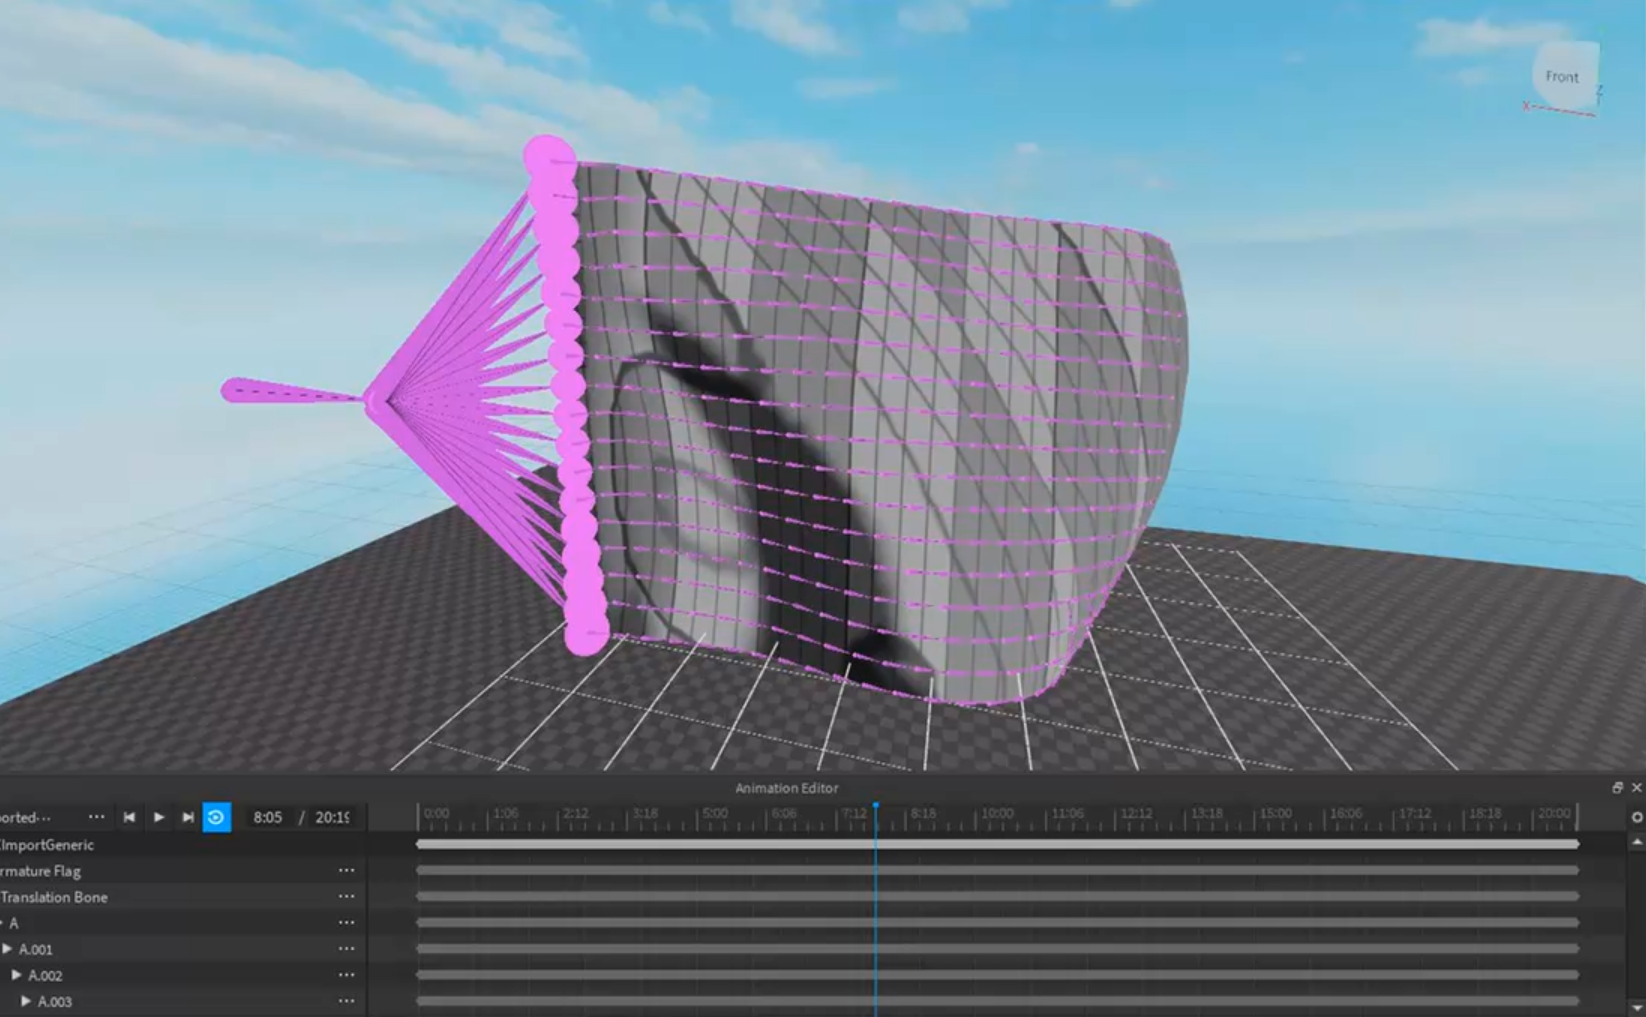Click the total duration field showing 20:19
Screen dimensions: 1646x1017
click(x=330, y=817)
